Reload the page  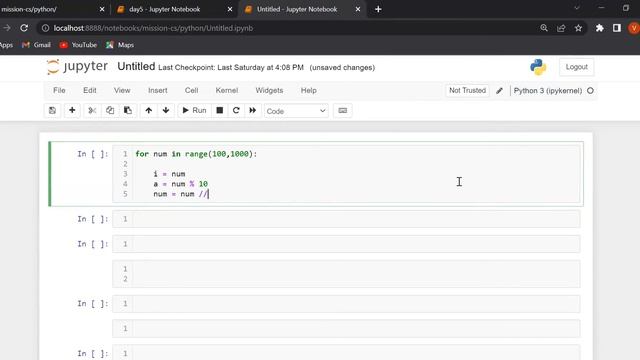pos(24,28)
